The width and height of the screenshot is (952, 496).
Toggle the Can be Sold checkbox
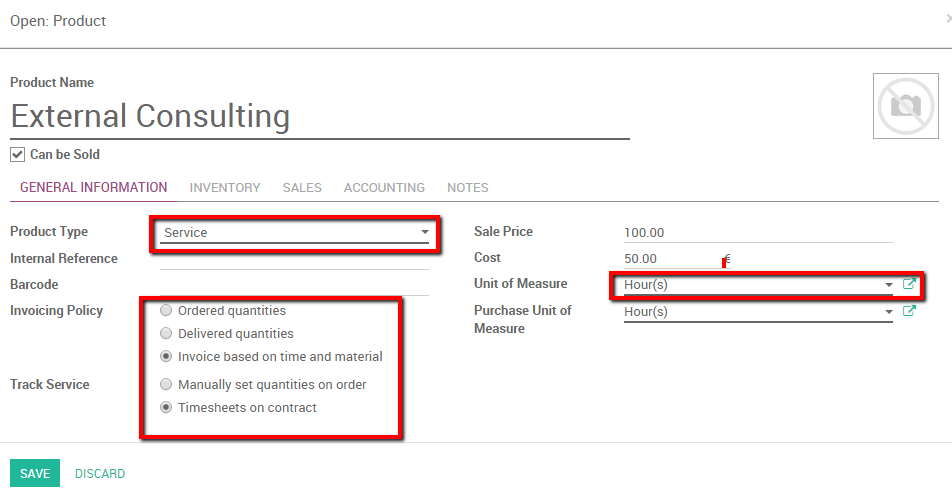pyautogui.click(x=17, y=154)
